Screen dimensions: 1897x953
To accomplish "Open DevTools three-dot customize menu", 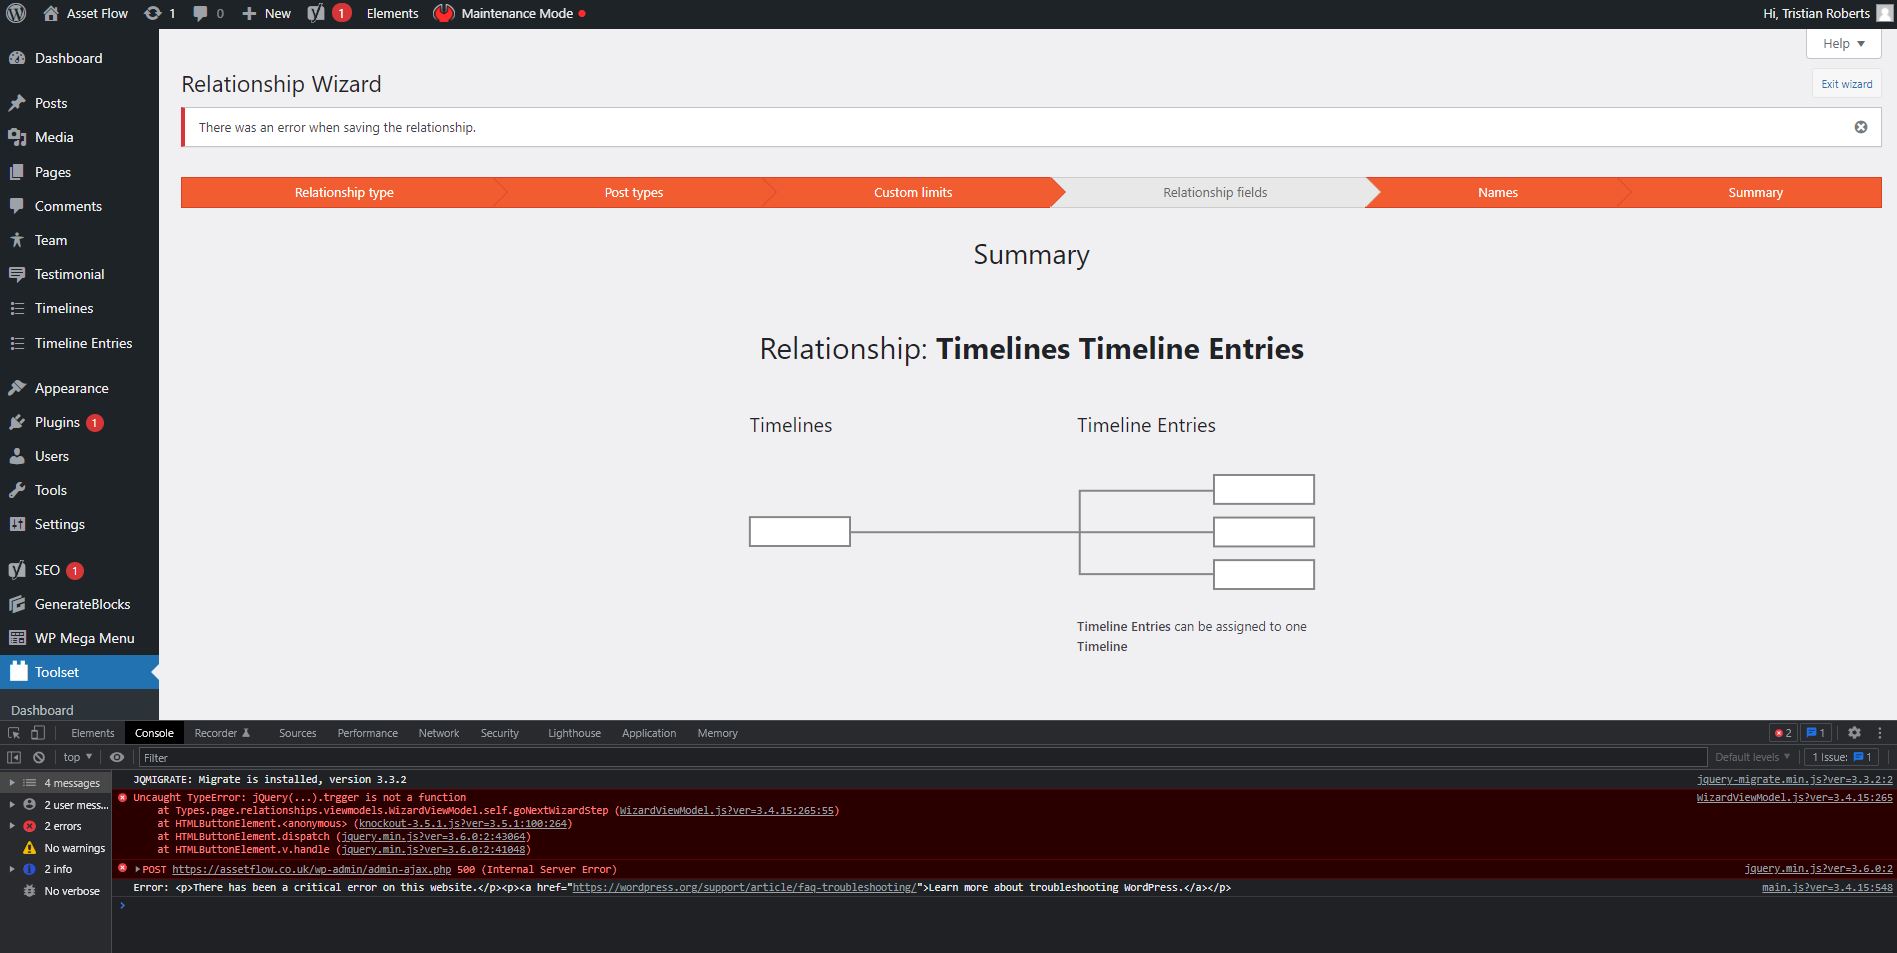I will 1879,733.
